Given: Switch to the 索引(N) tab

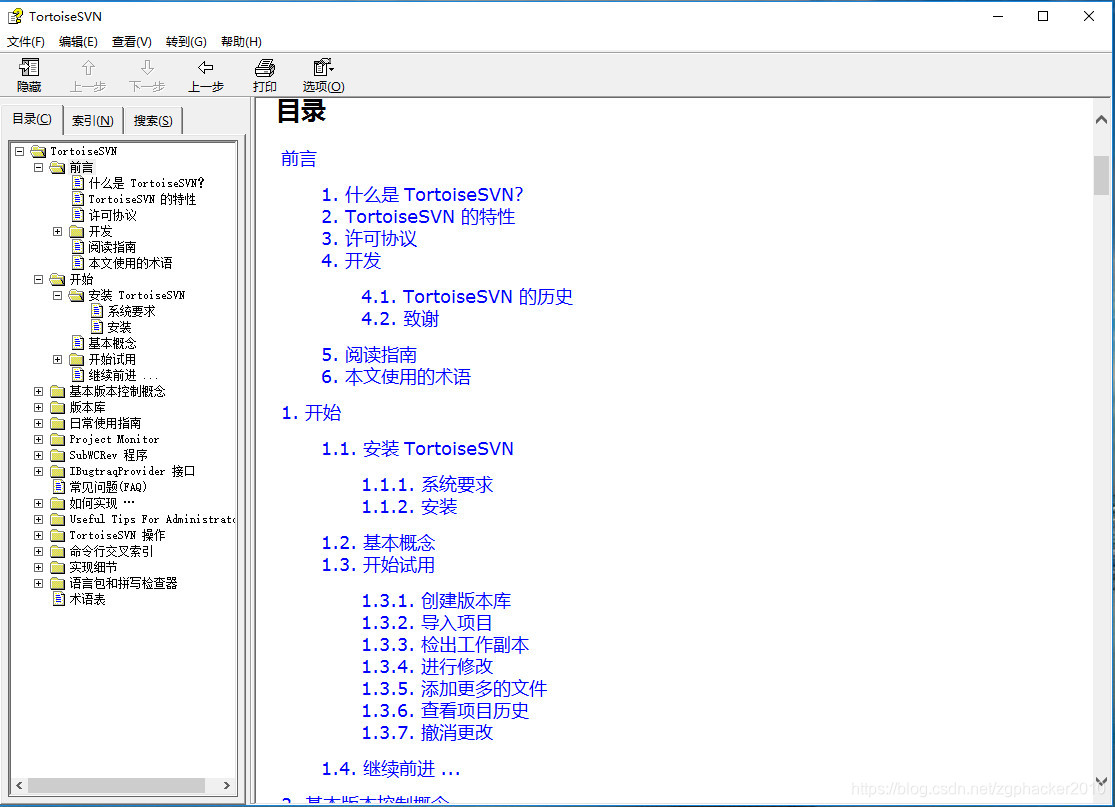Looking at the screenshot, I should (92, 121).
